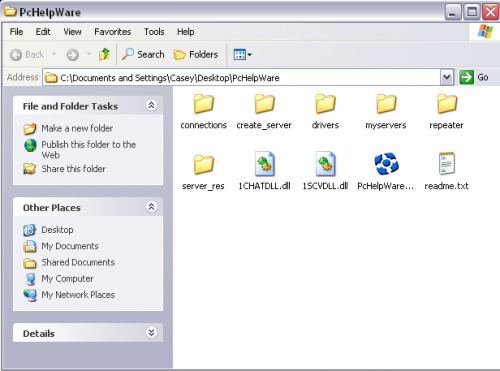
Task: Click the PcHelpWare title bar folder icon
Action: tap(10, 12)
